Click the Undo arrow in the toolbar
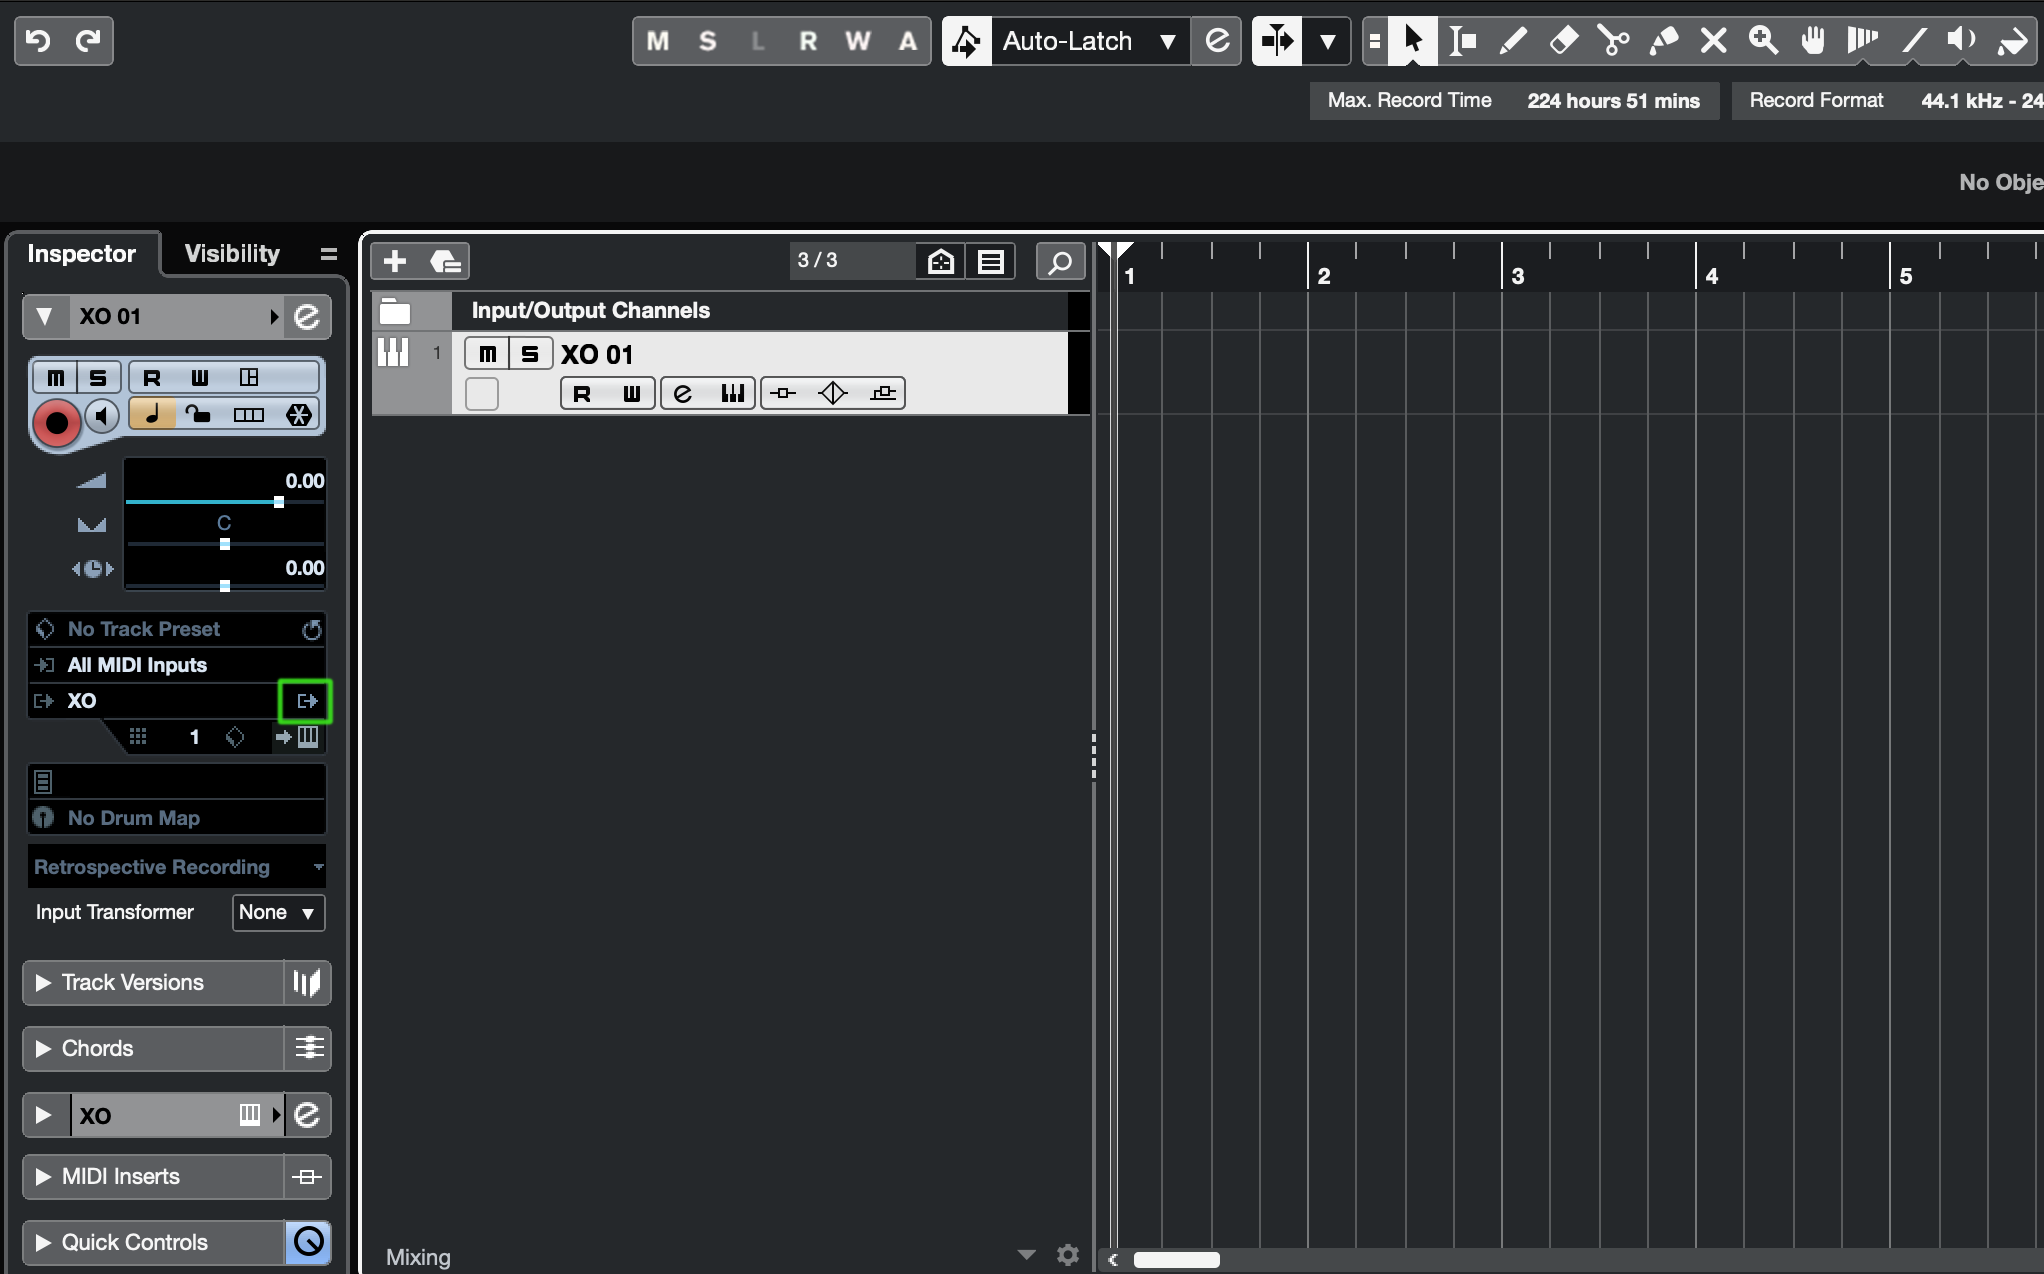The width and height of the screenshot is (2044, 1274). click(38, 41)
